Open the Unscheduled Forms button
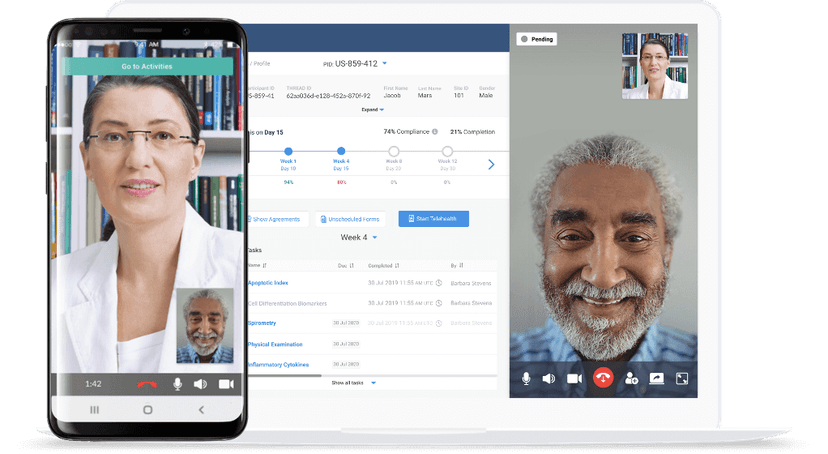 350,218
